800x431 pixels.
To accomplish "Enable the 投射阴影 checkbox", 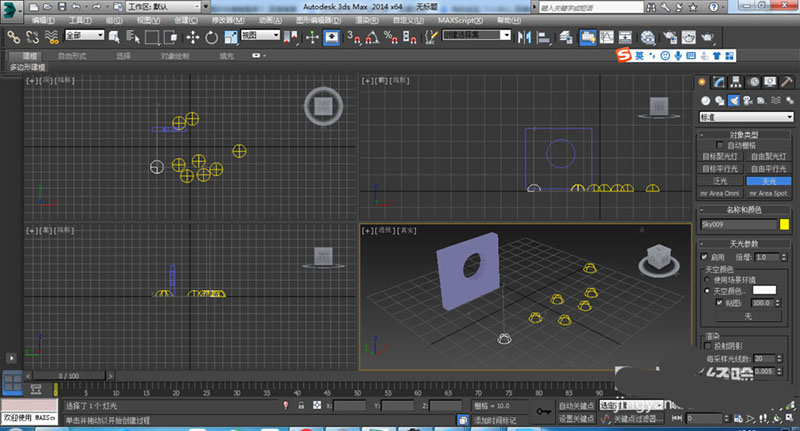I will coord(709,346).
